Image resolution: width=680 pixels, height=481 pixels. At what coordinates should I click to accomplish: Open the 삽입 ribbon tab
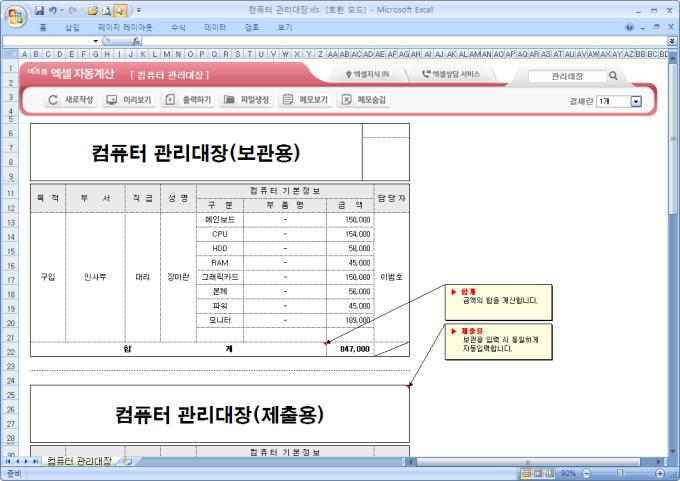click(72, 27)
